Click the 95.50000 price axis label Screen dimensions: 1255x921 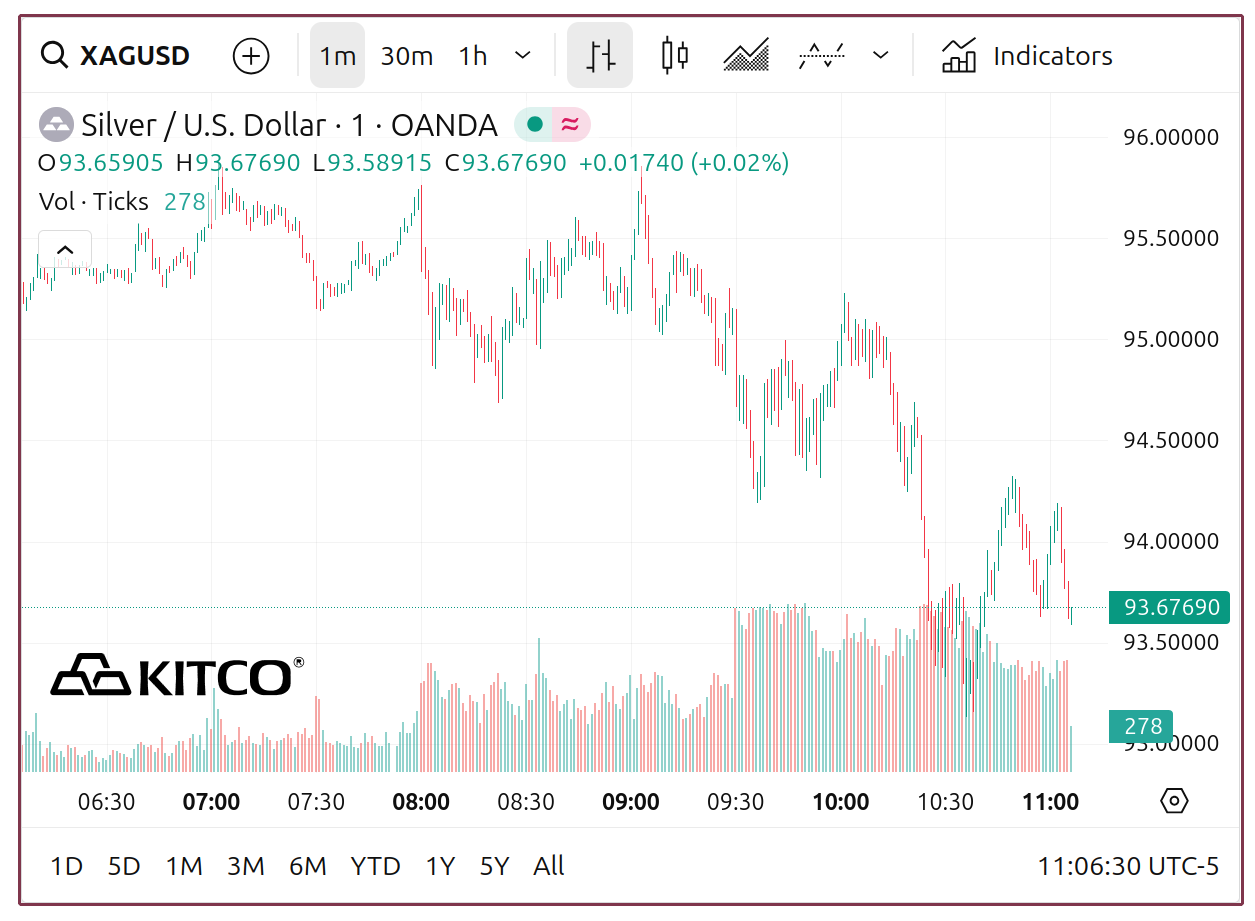click(1171, 238)
